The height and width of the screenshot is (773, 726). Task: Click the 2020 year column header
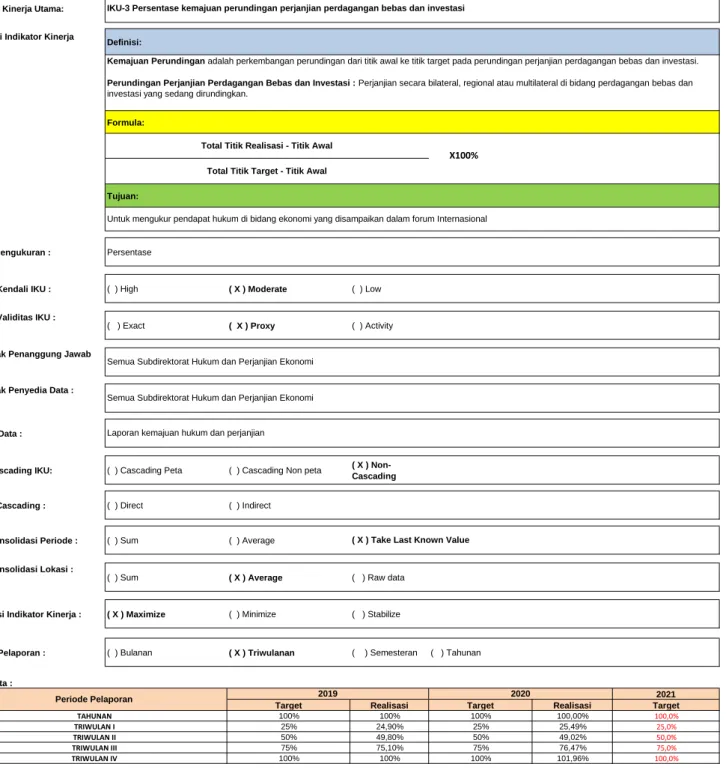click(x=520, y=694)
